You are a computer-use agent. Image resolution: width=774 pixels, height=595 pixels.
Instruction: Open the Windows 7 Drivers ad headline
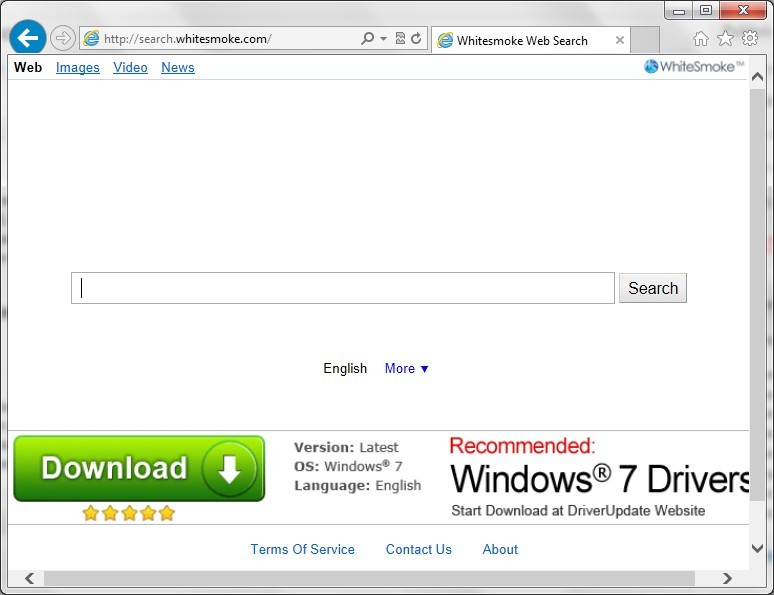[600, 478]
